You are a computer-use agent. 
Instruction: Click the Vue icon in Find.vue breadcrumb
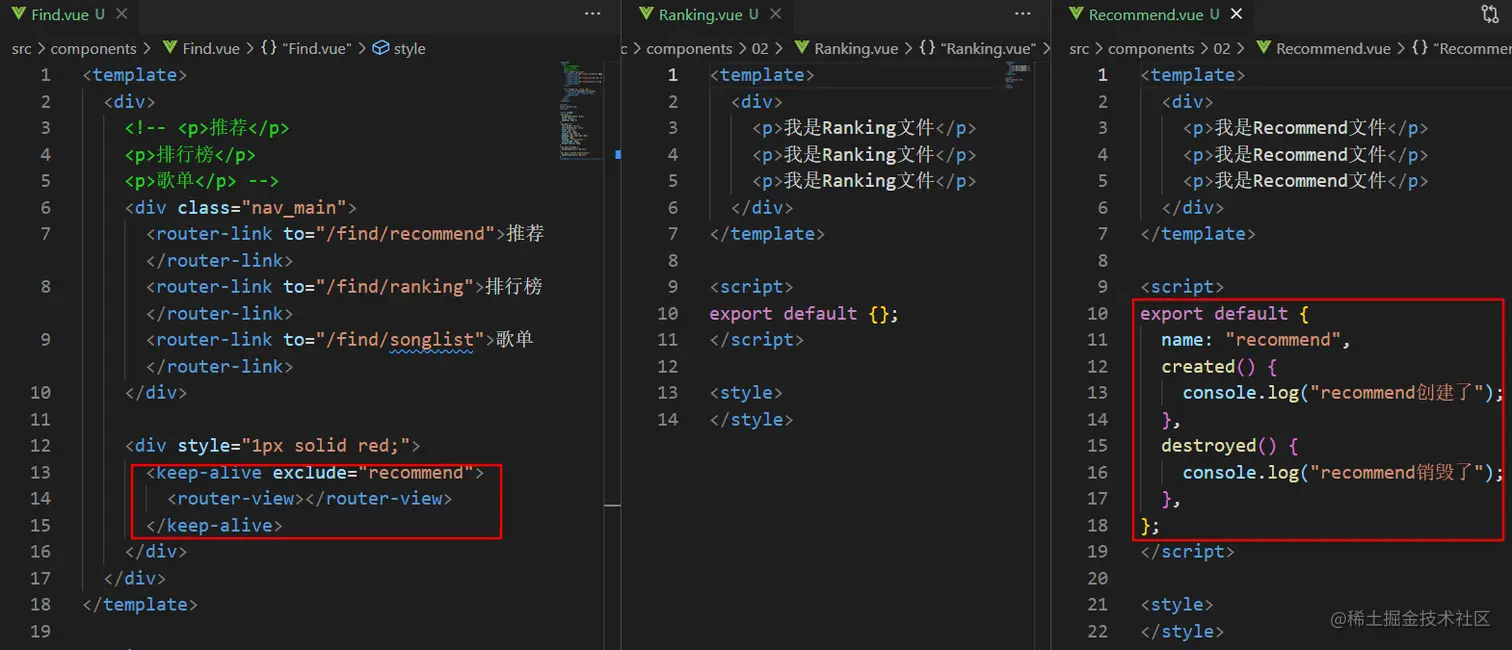(169, 48)
